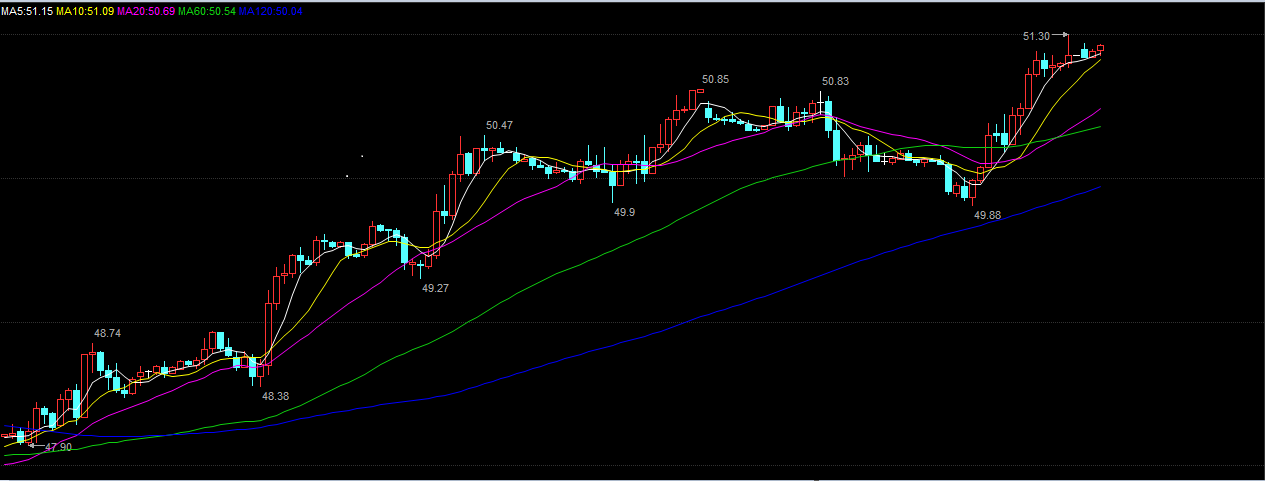This screenshot has height=481, width=1265.
Task: Select the green MA60:50.54 label
Action: point(208,10)
